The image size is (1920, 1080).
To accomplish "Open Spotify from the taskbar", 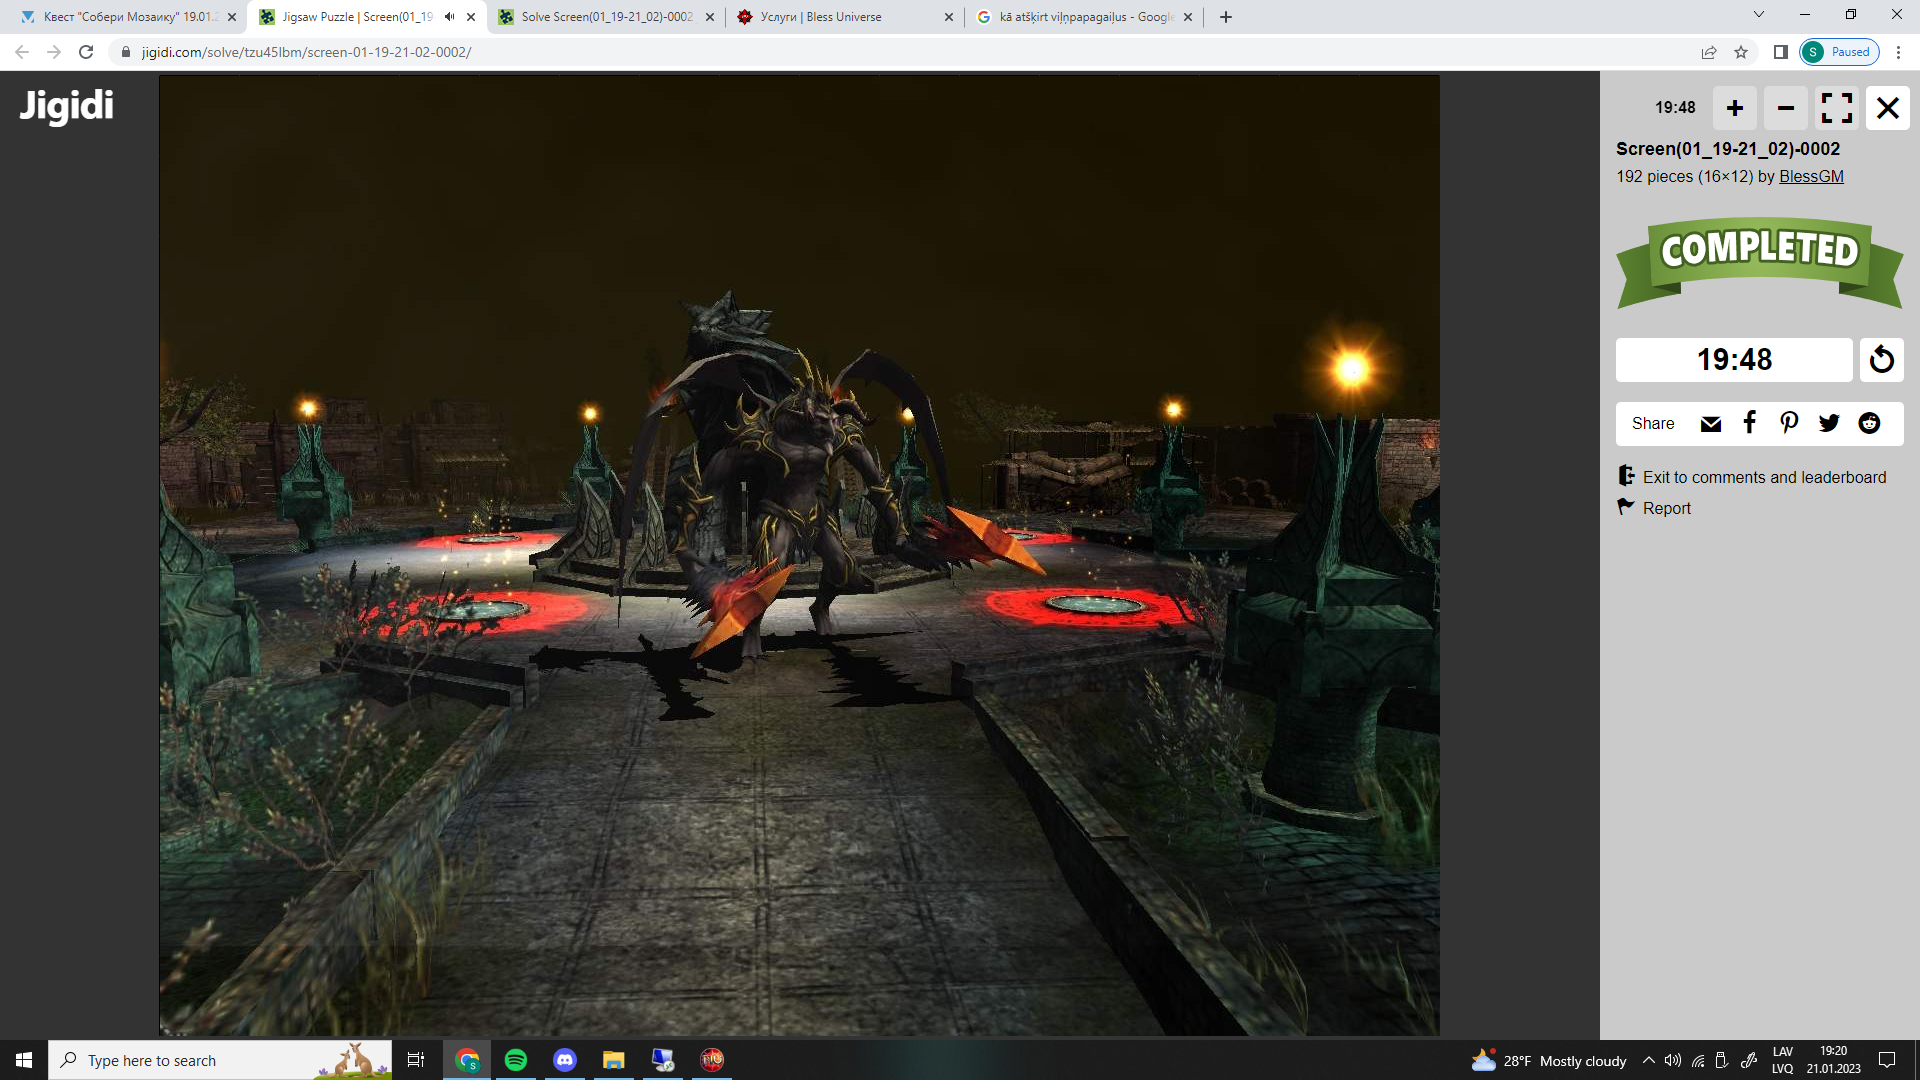I will coord(516,1060).
